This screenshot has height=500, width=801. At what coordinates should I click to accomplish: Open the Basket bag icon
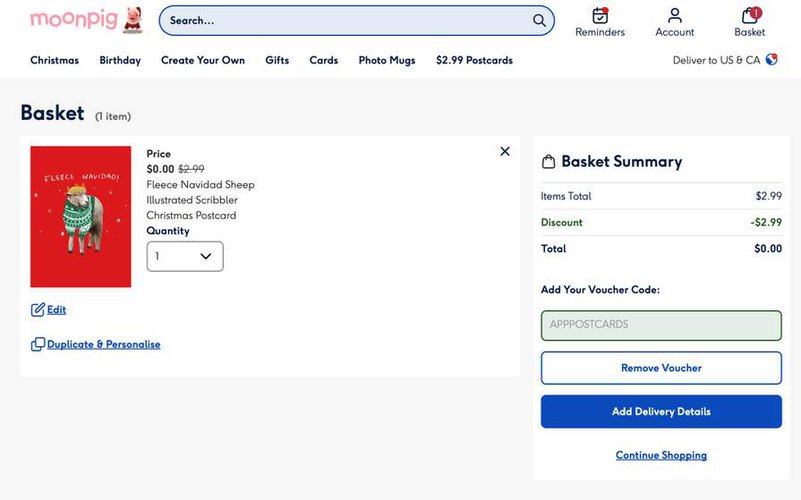click(749, 16)
